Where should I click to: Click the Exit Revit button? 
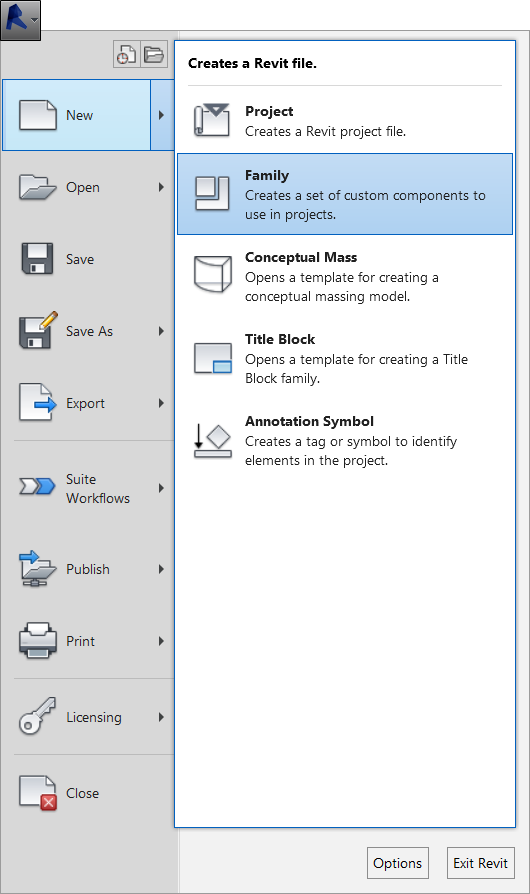tap(480, 863)
